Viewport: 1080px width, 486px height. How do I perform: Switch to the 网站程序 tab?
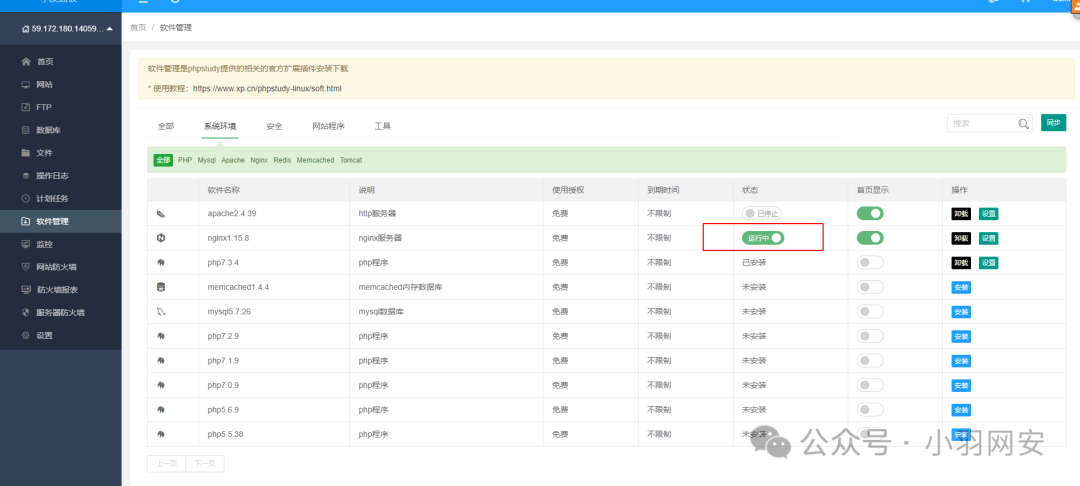(328, 127)
